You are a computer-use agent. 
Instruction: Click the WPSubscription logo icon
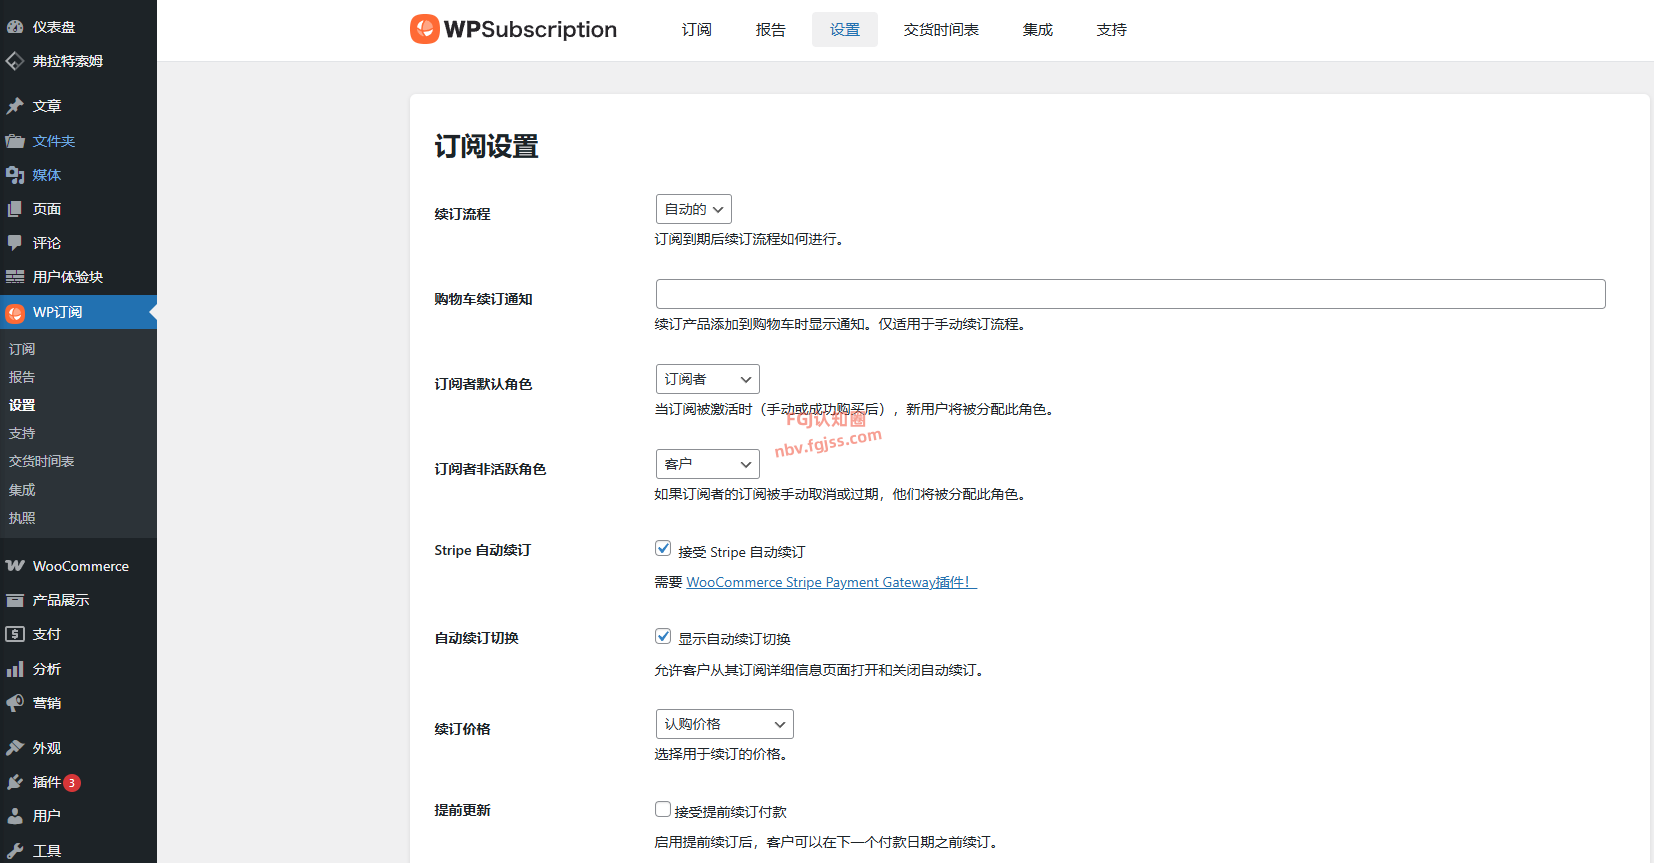(425, 29)
